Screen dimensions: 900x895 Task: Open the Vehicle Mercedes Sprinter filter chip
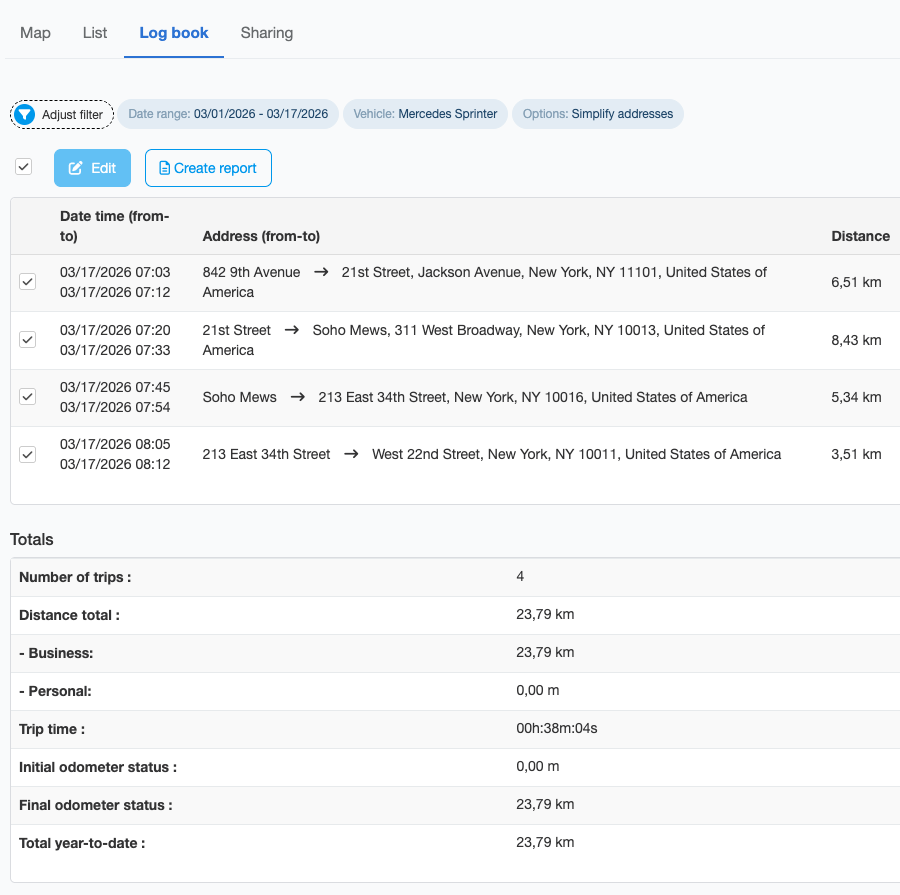pos(425,114)
